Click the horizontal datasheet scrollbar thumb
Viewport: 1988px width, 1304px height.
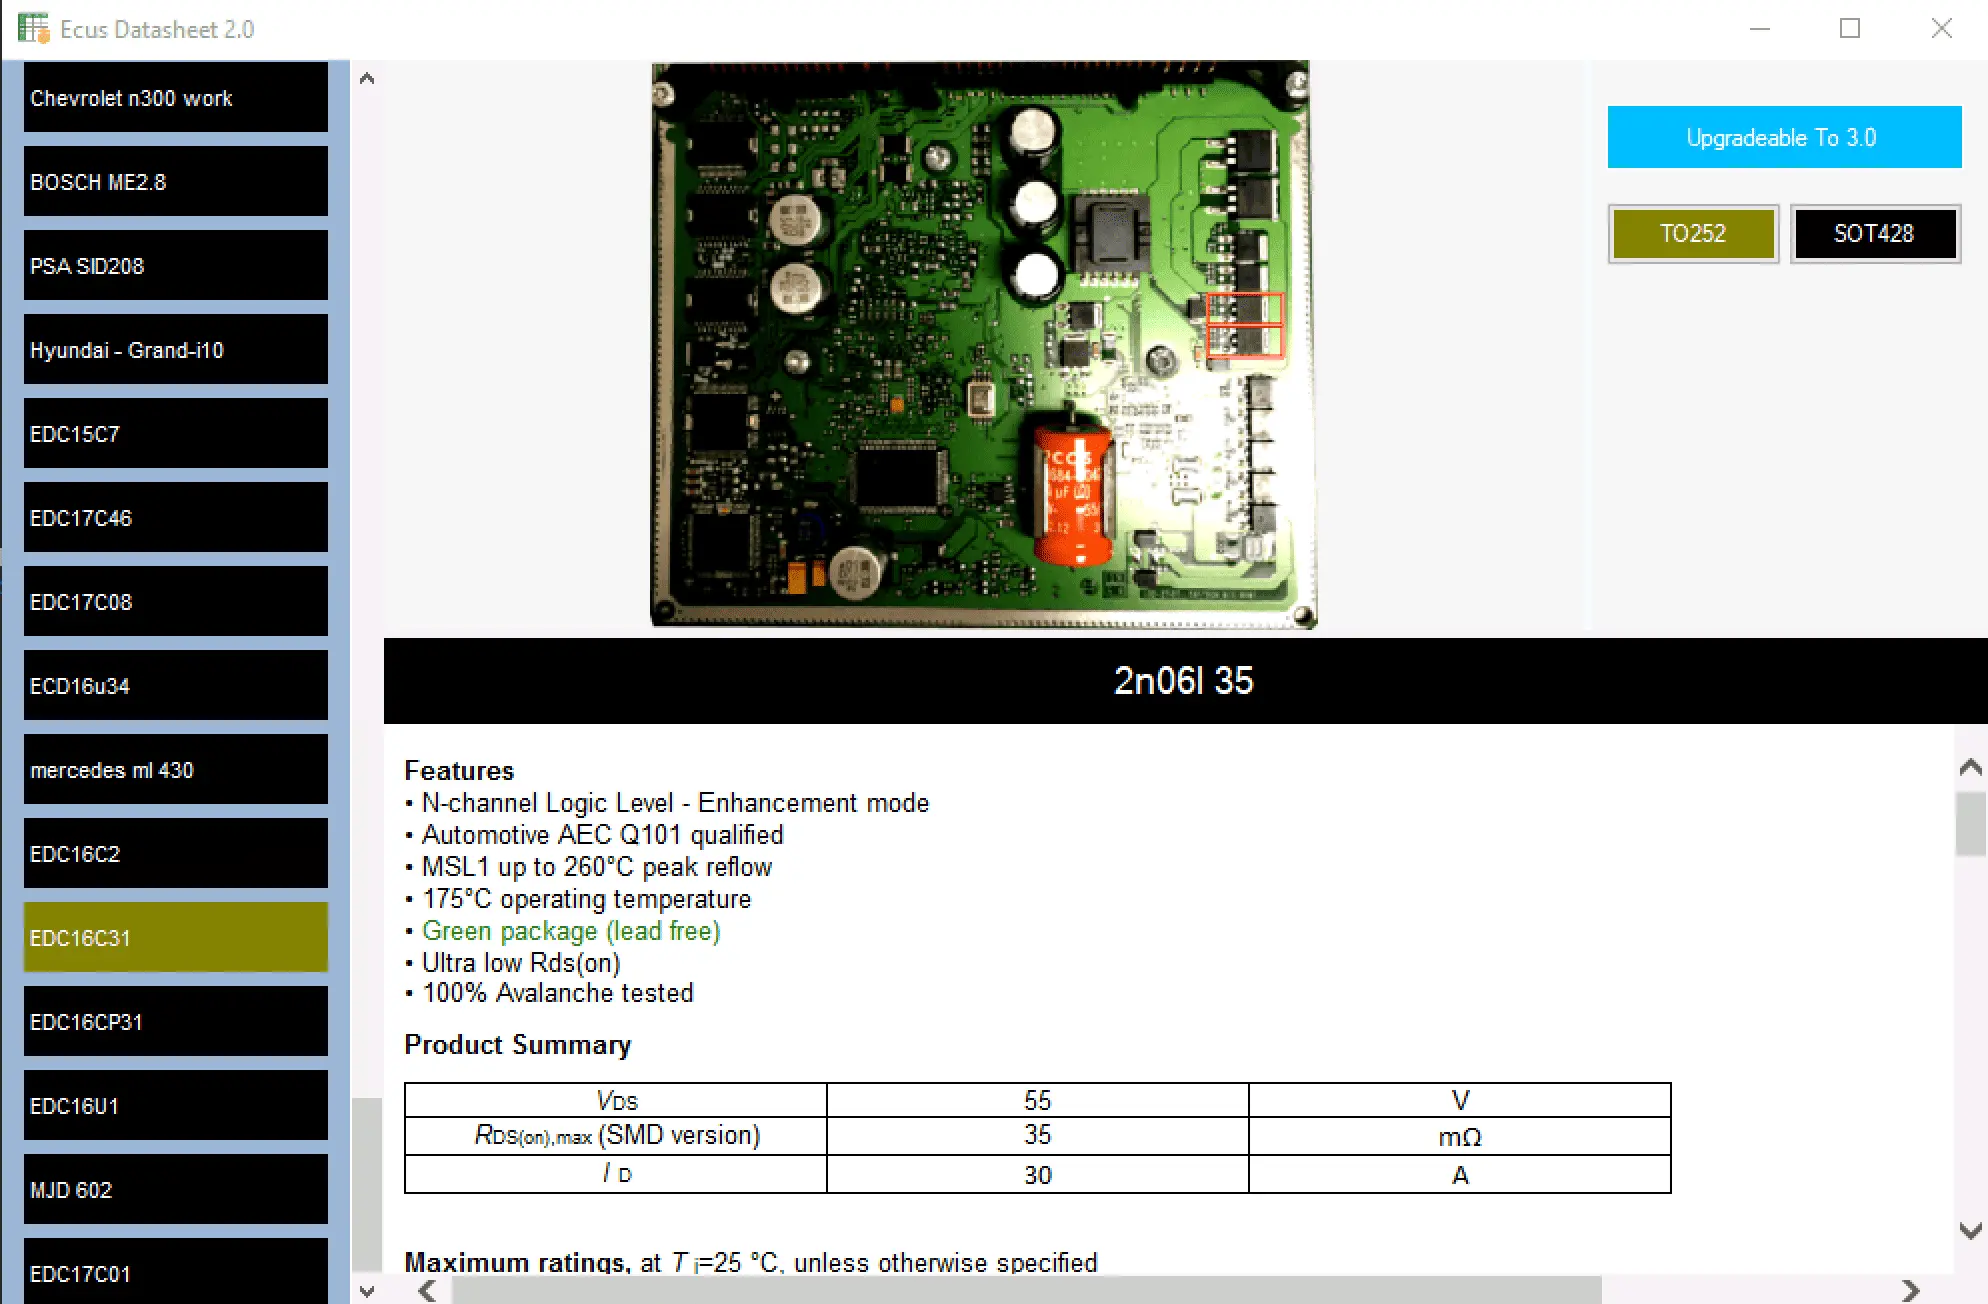1025,1290
